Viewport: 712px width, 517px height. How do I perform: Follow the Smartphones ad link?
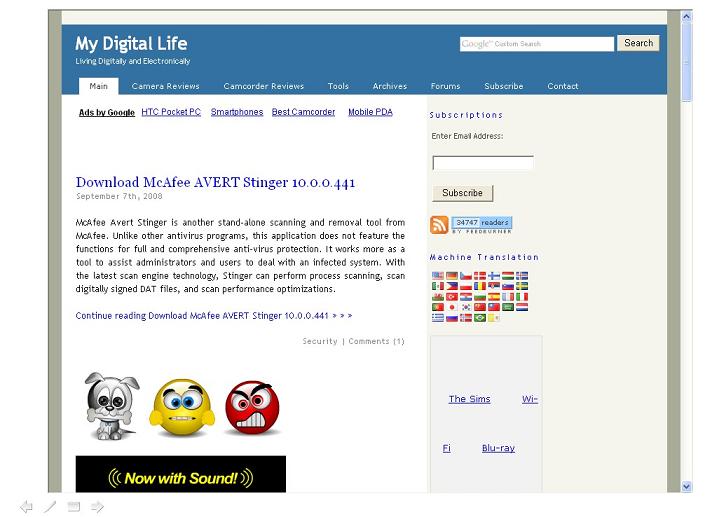pos(237,112)
